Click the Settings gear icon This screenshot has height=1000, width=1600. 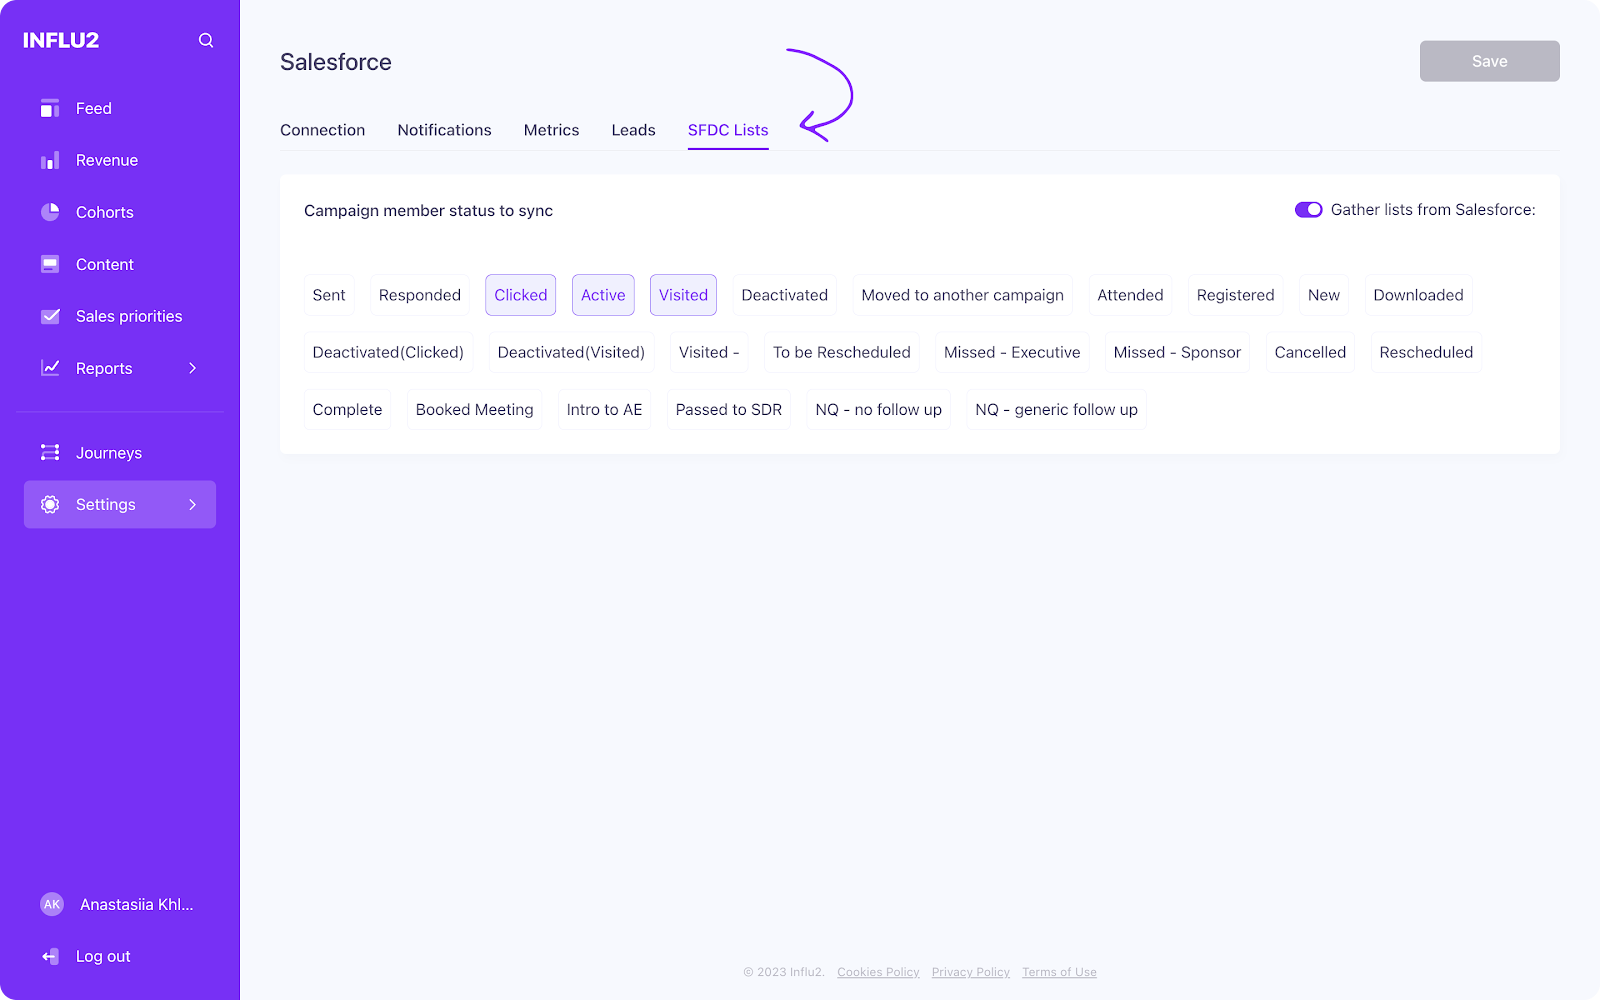click(x=50, y=505)
